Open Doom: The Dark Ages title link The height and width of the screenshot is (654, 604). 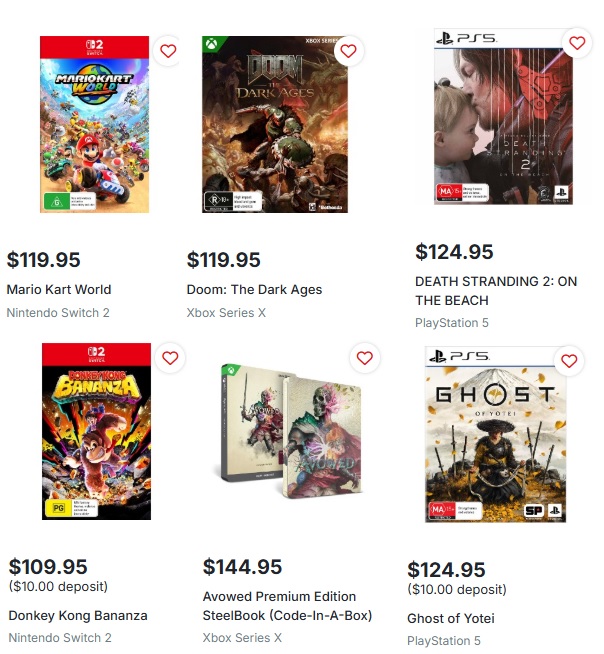254,289
